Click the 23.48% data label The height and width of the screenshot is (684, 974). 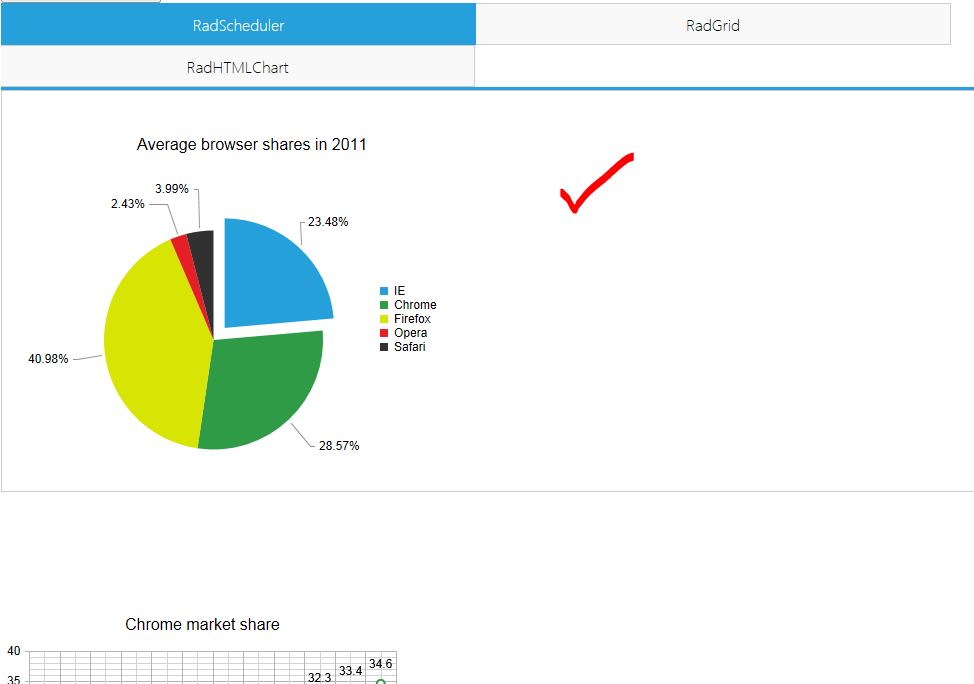coord(328,222)
